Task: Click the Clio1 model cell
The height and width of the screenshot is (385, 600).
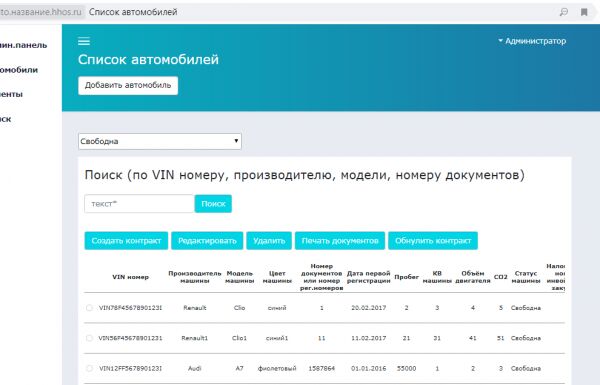Action: 240,338
